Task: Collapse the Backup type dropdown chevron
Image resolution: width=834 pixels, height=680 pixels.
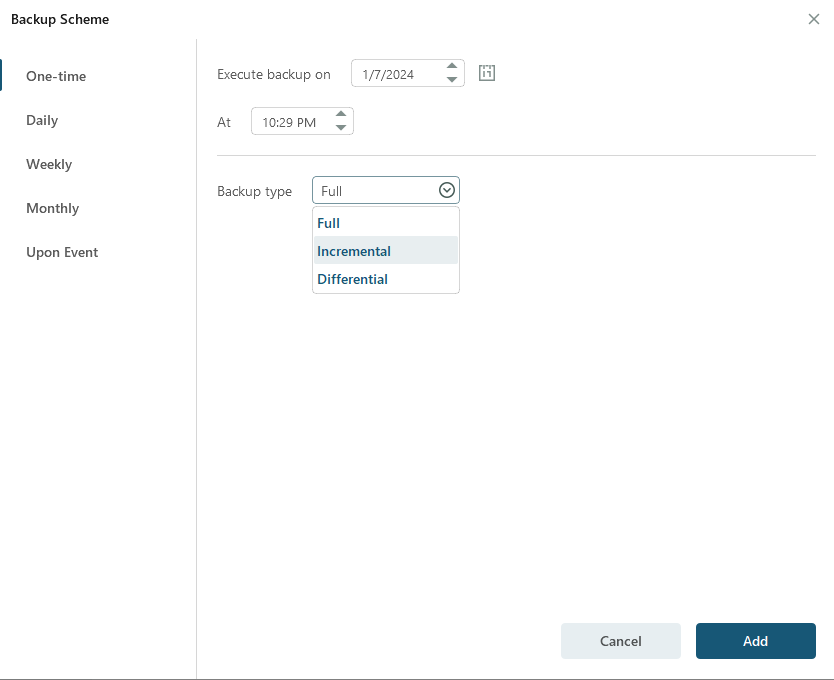Action: (x=447, y=191)
